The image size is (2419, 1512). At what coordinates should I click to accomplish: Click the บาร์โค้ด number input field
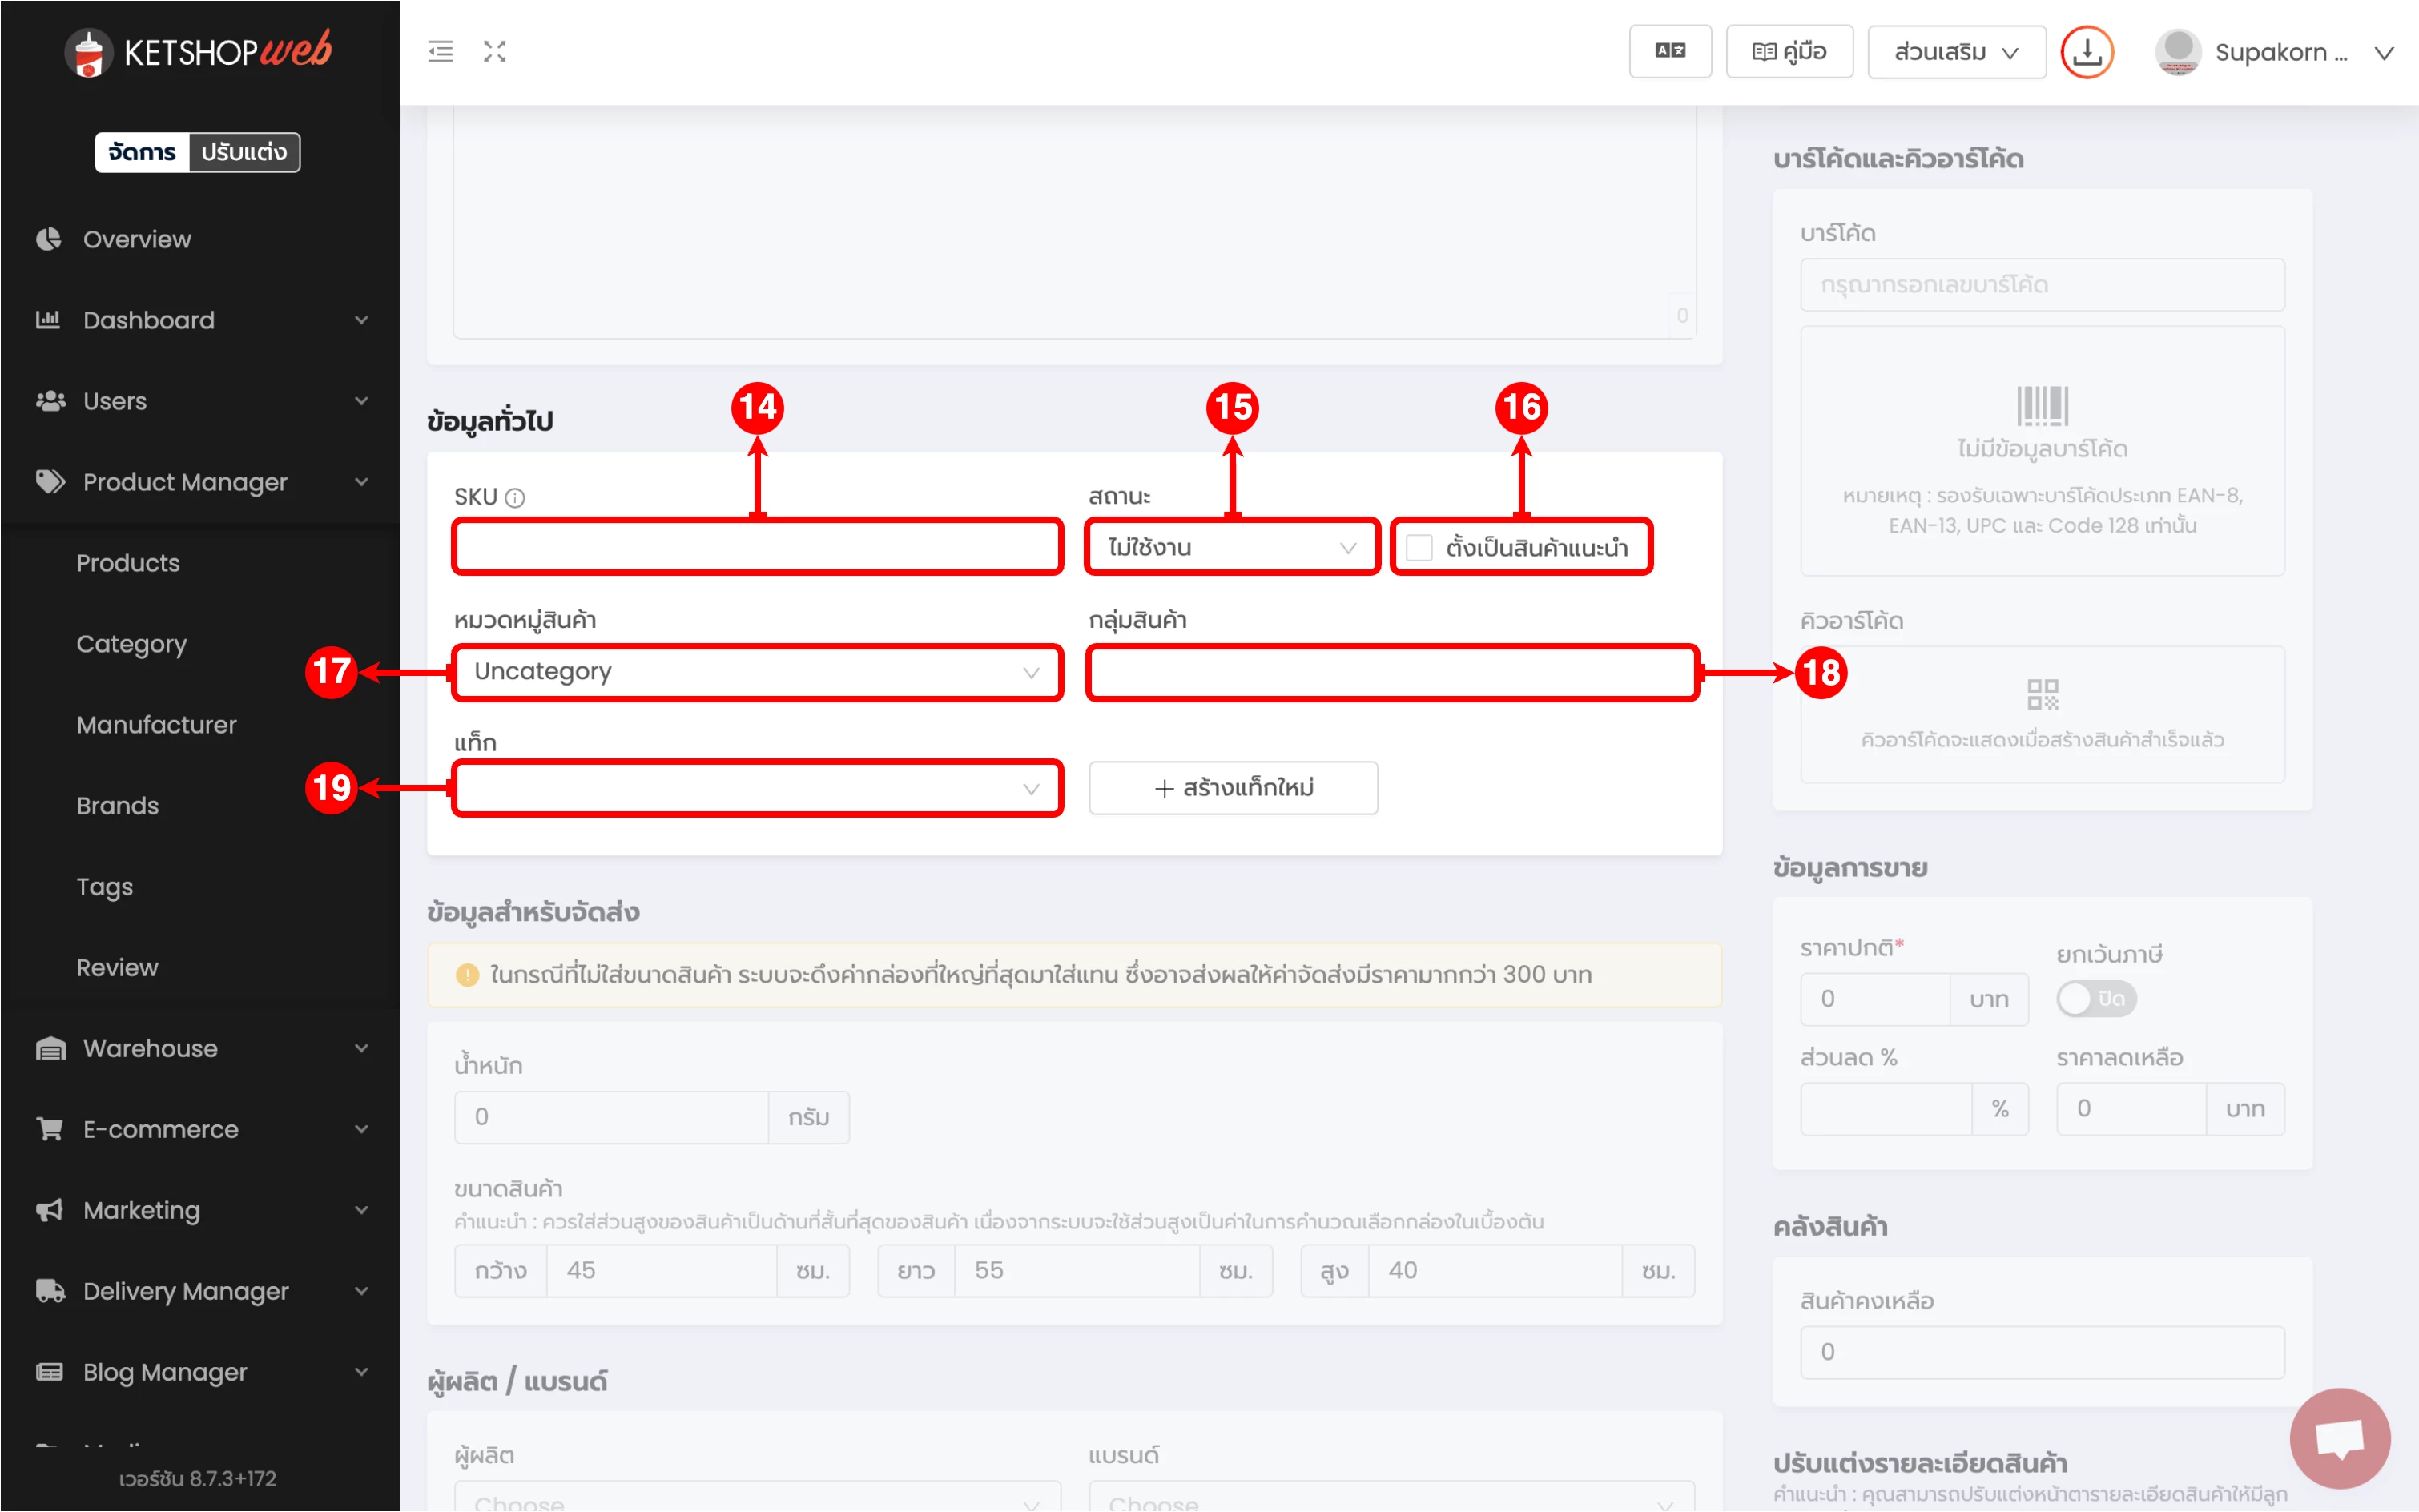click(x=2042, y=285)
